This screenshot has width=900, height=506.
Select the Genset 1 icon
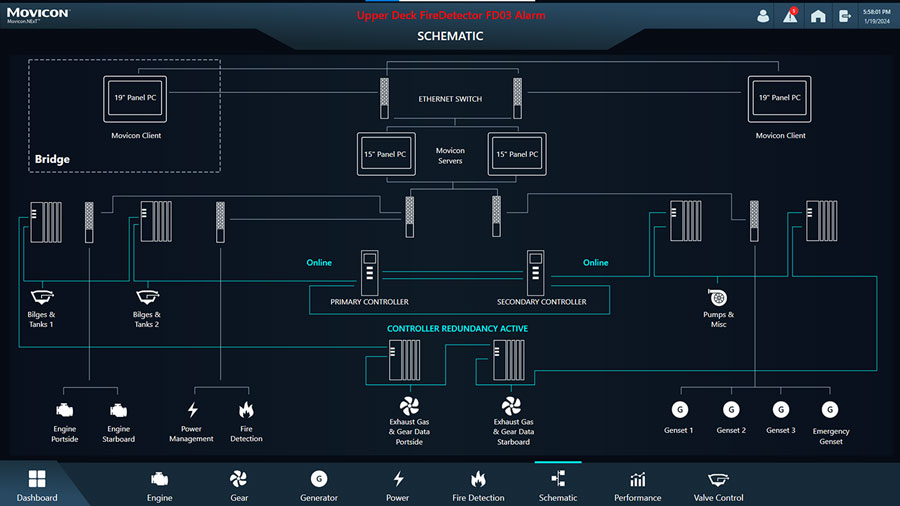[680, 410]
